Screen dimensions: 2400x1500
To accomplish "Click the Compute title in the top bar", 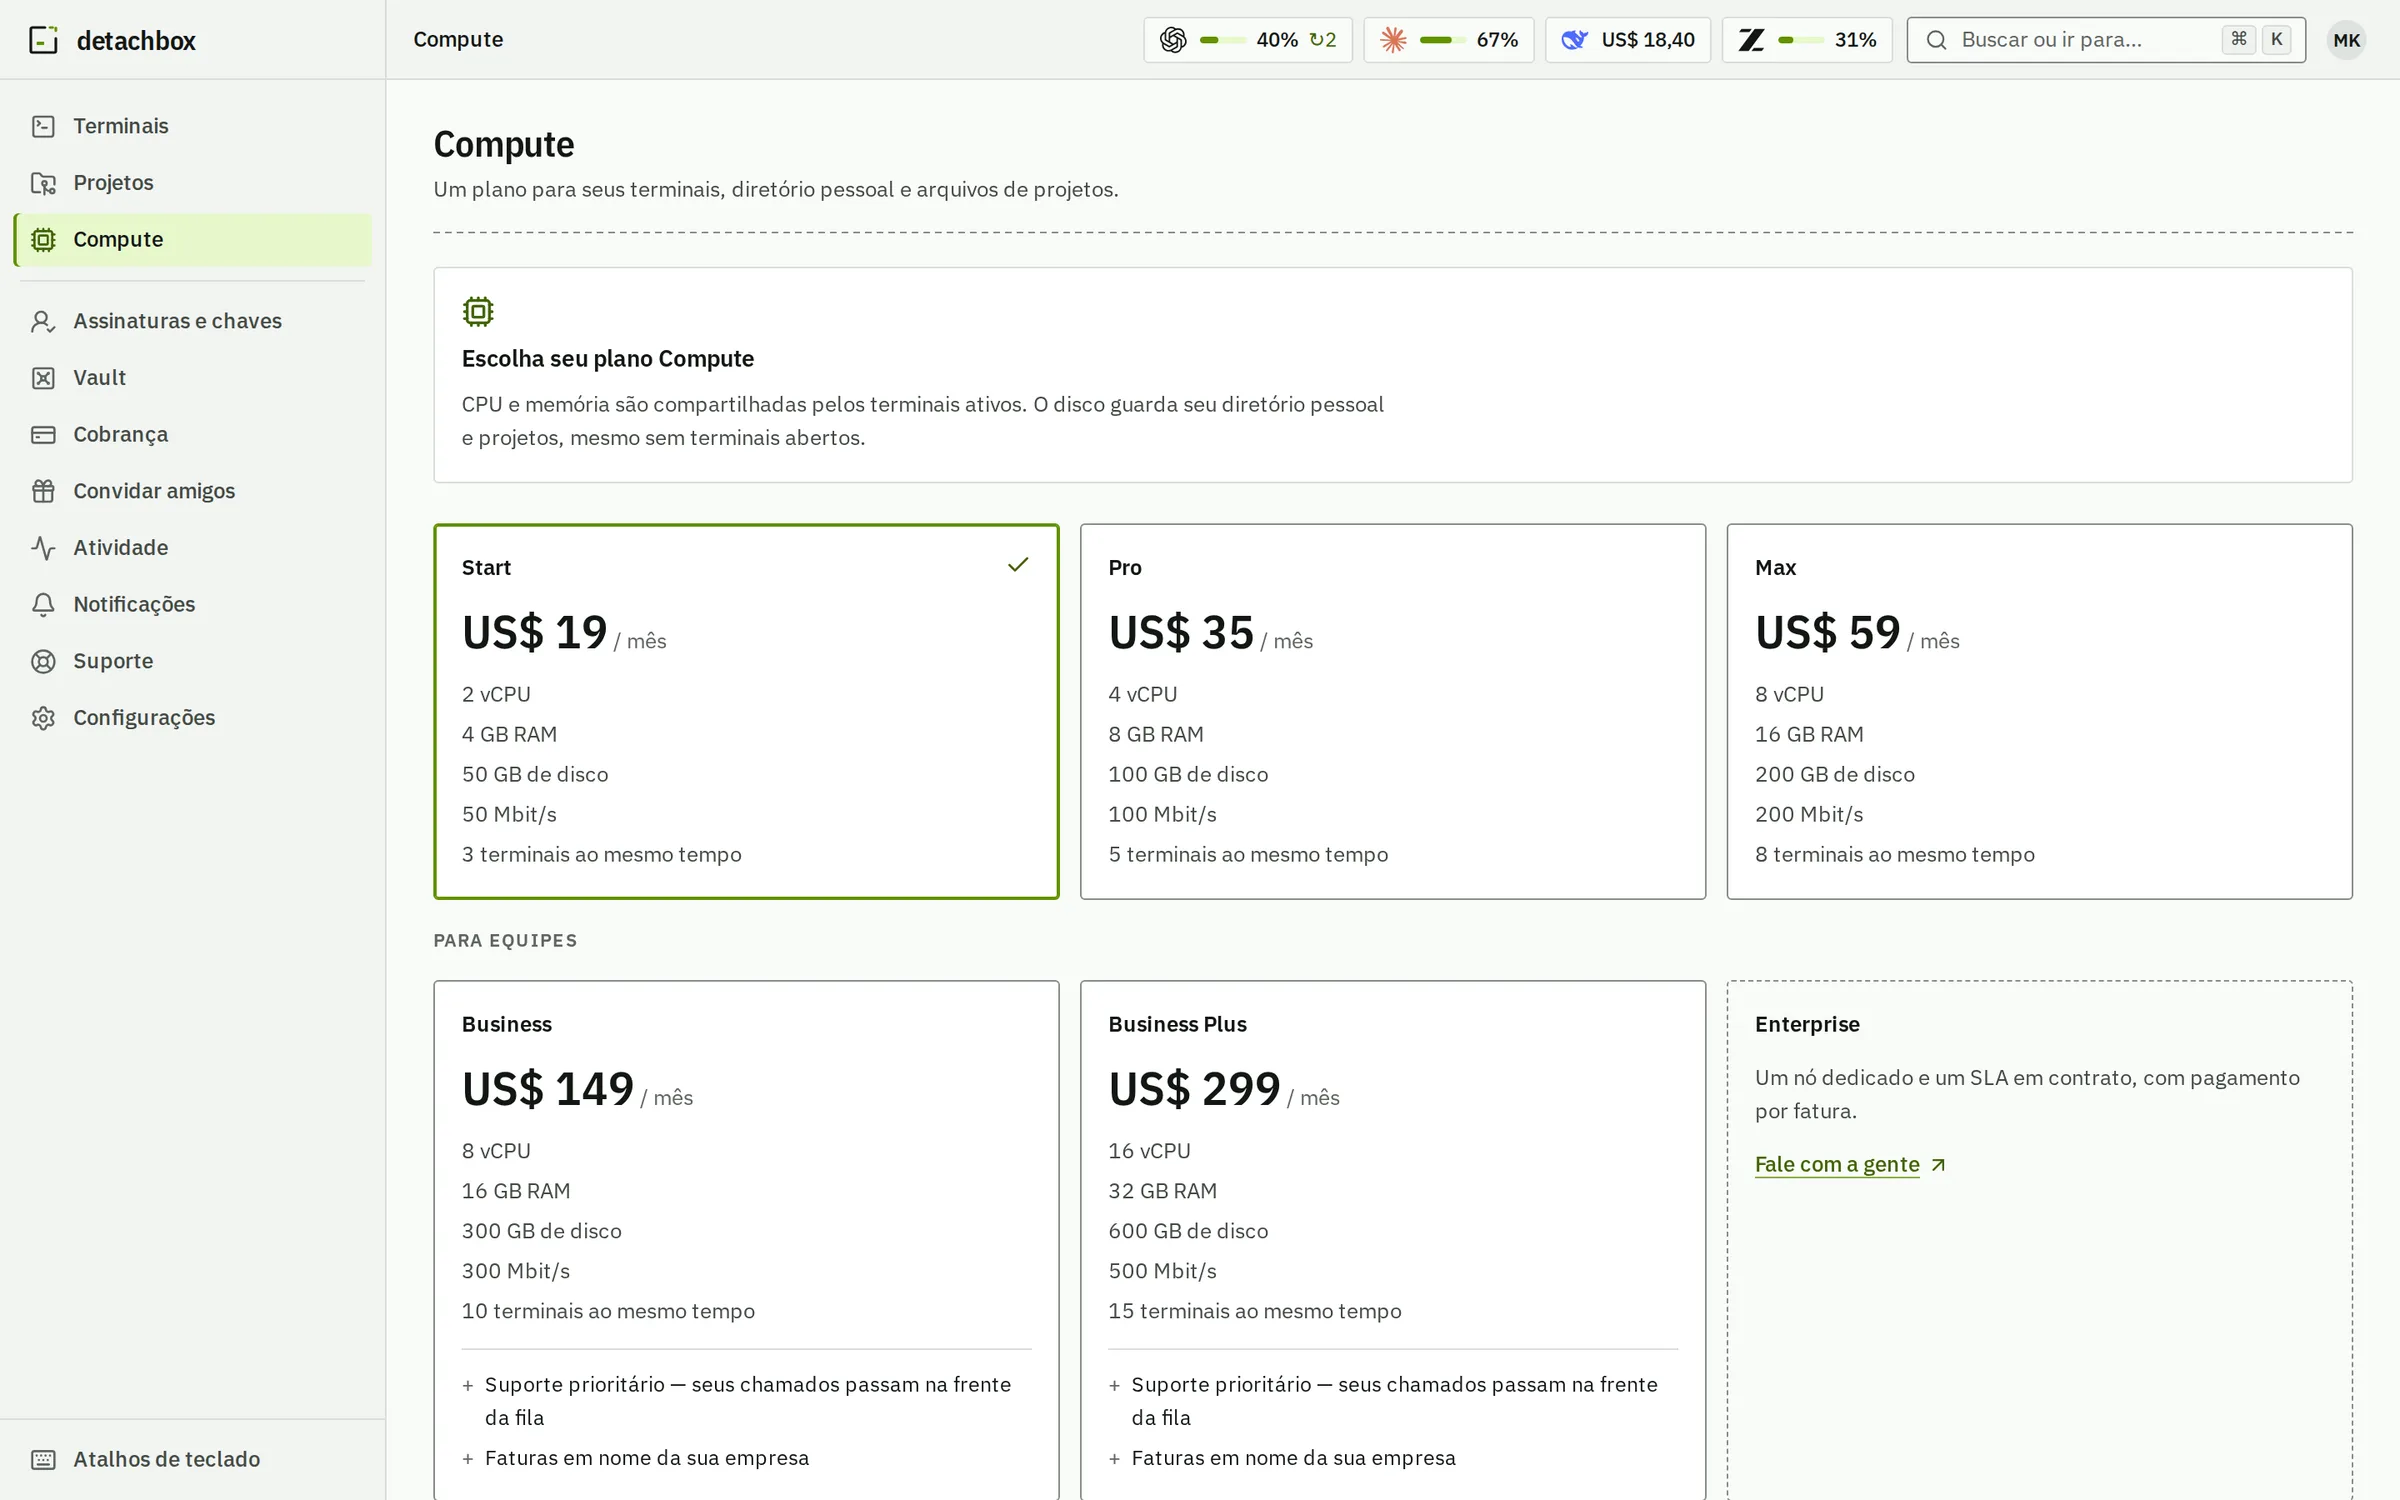I will 458,40.
